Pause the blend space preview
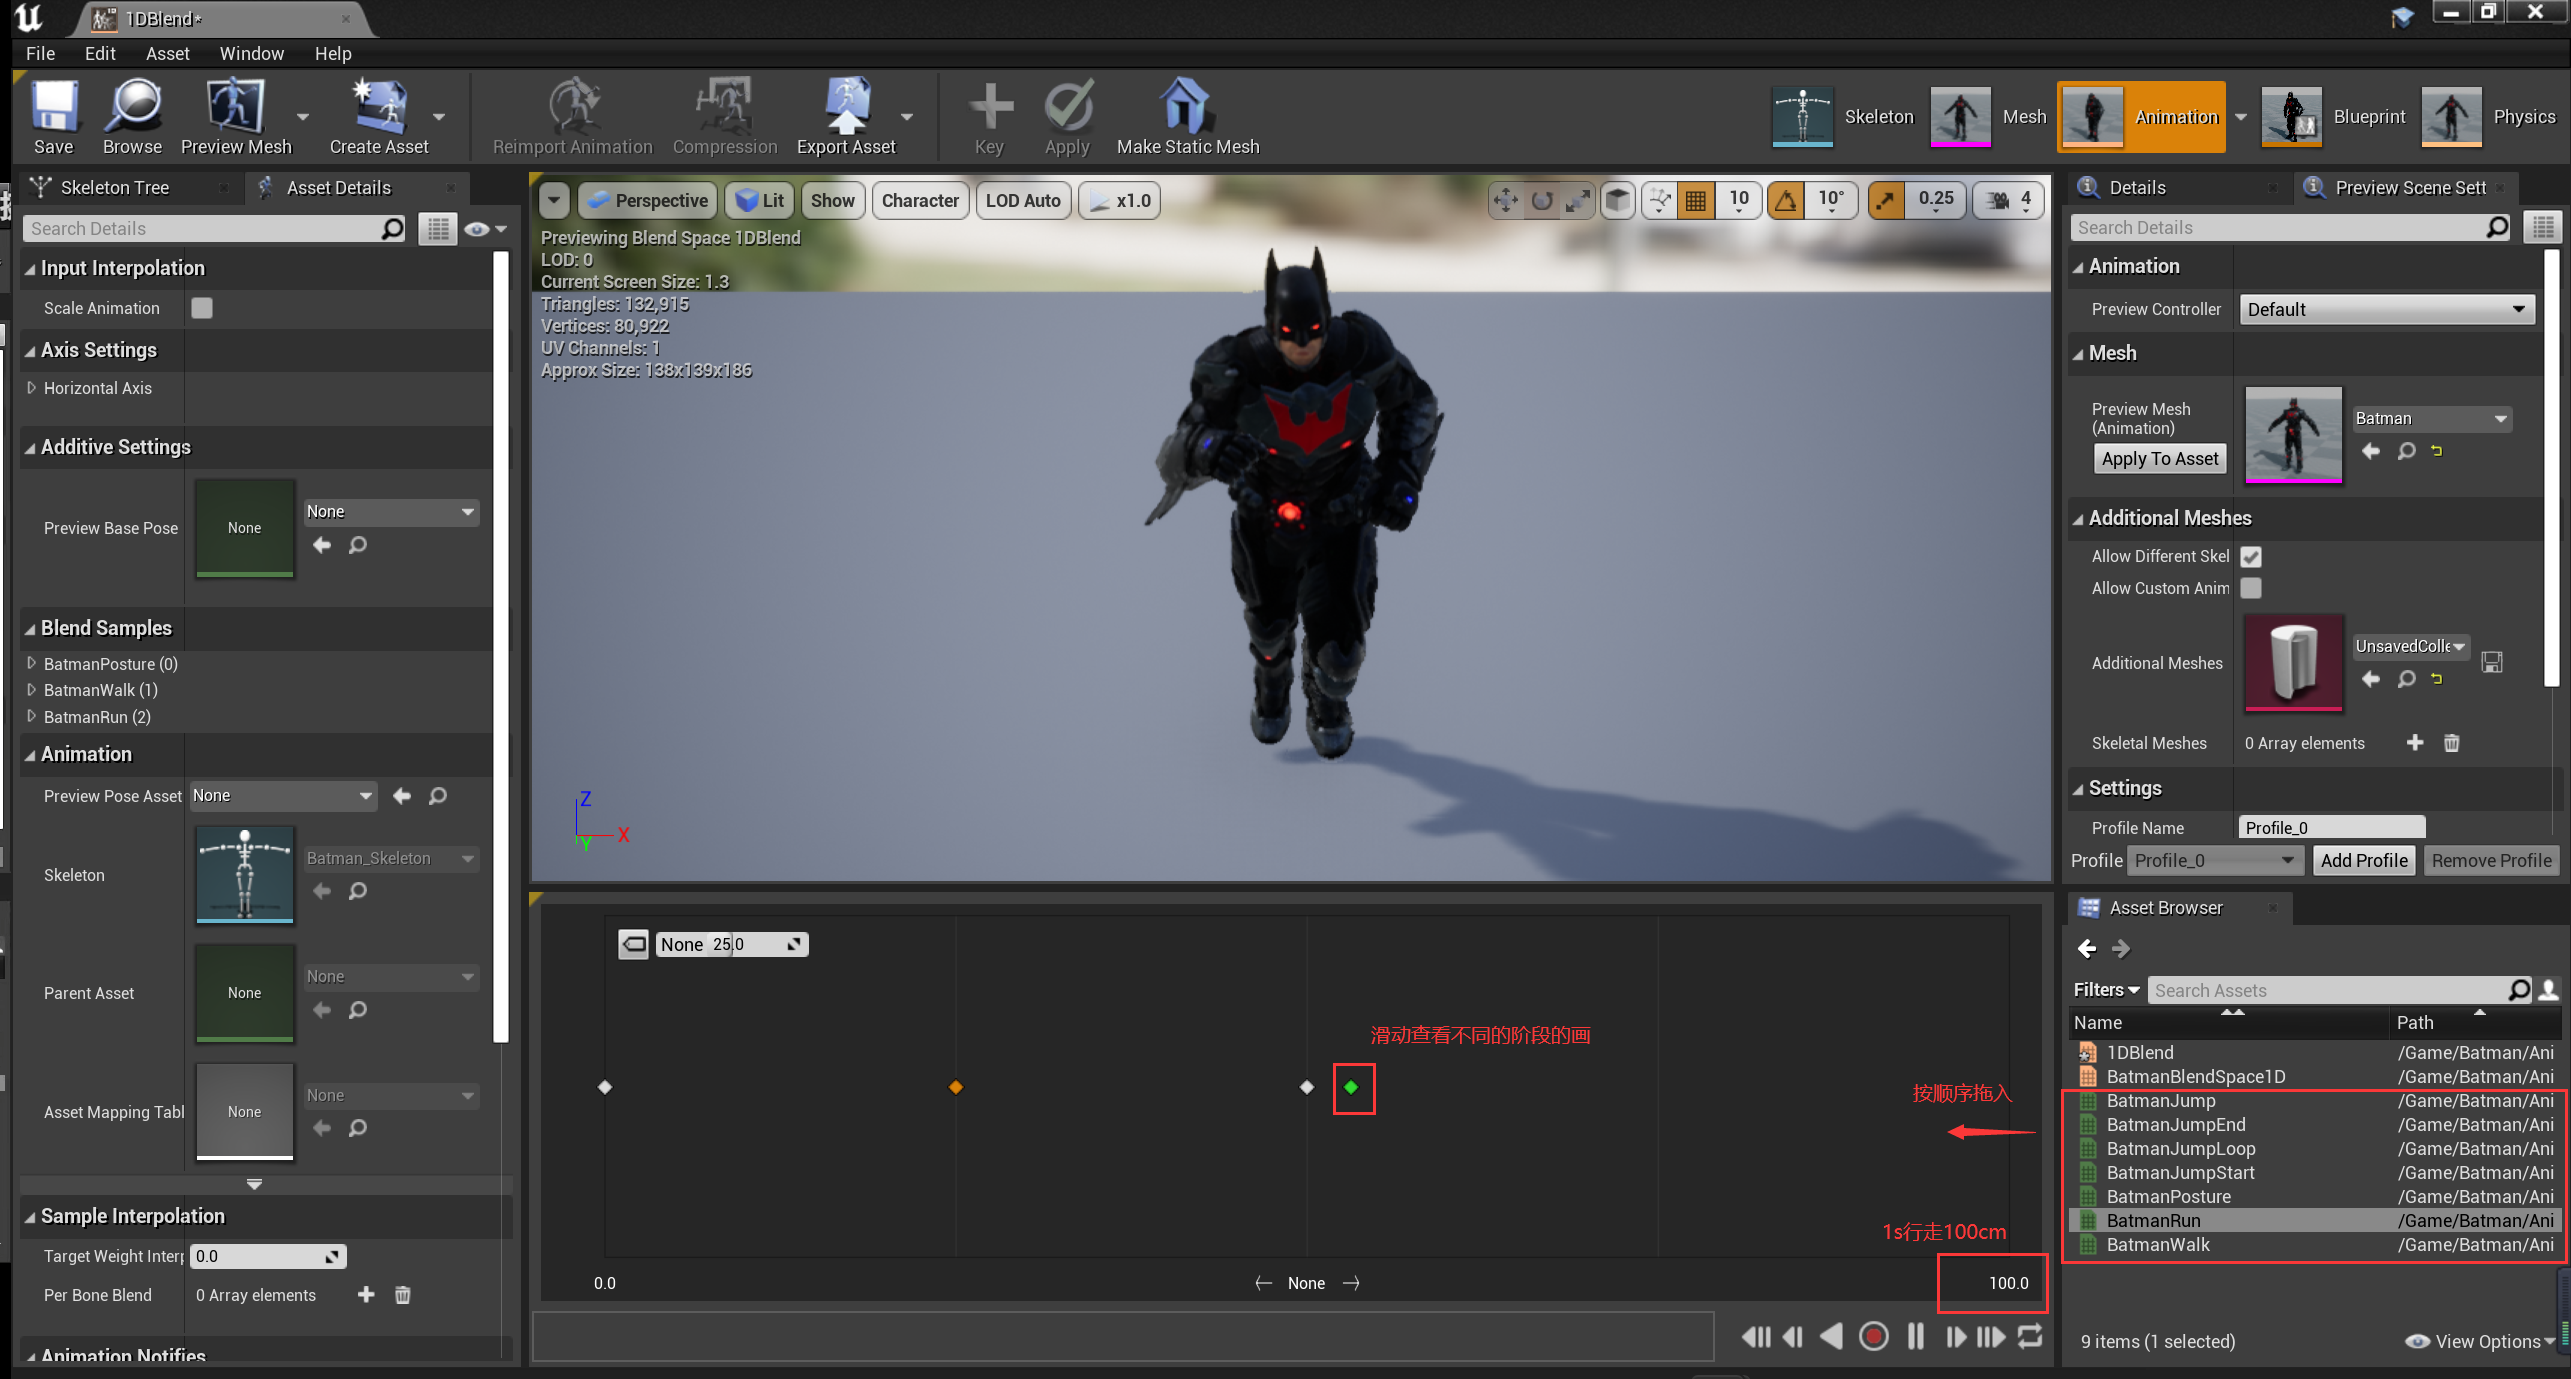Image resolution: width=2571 pixels, height=1379 pixels. click(1916, 1336)
